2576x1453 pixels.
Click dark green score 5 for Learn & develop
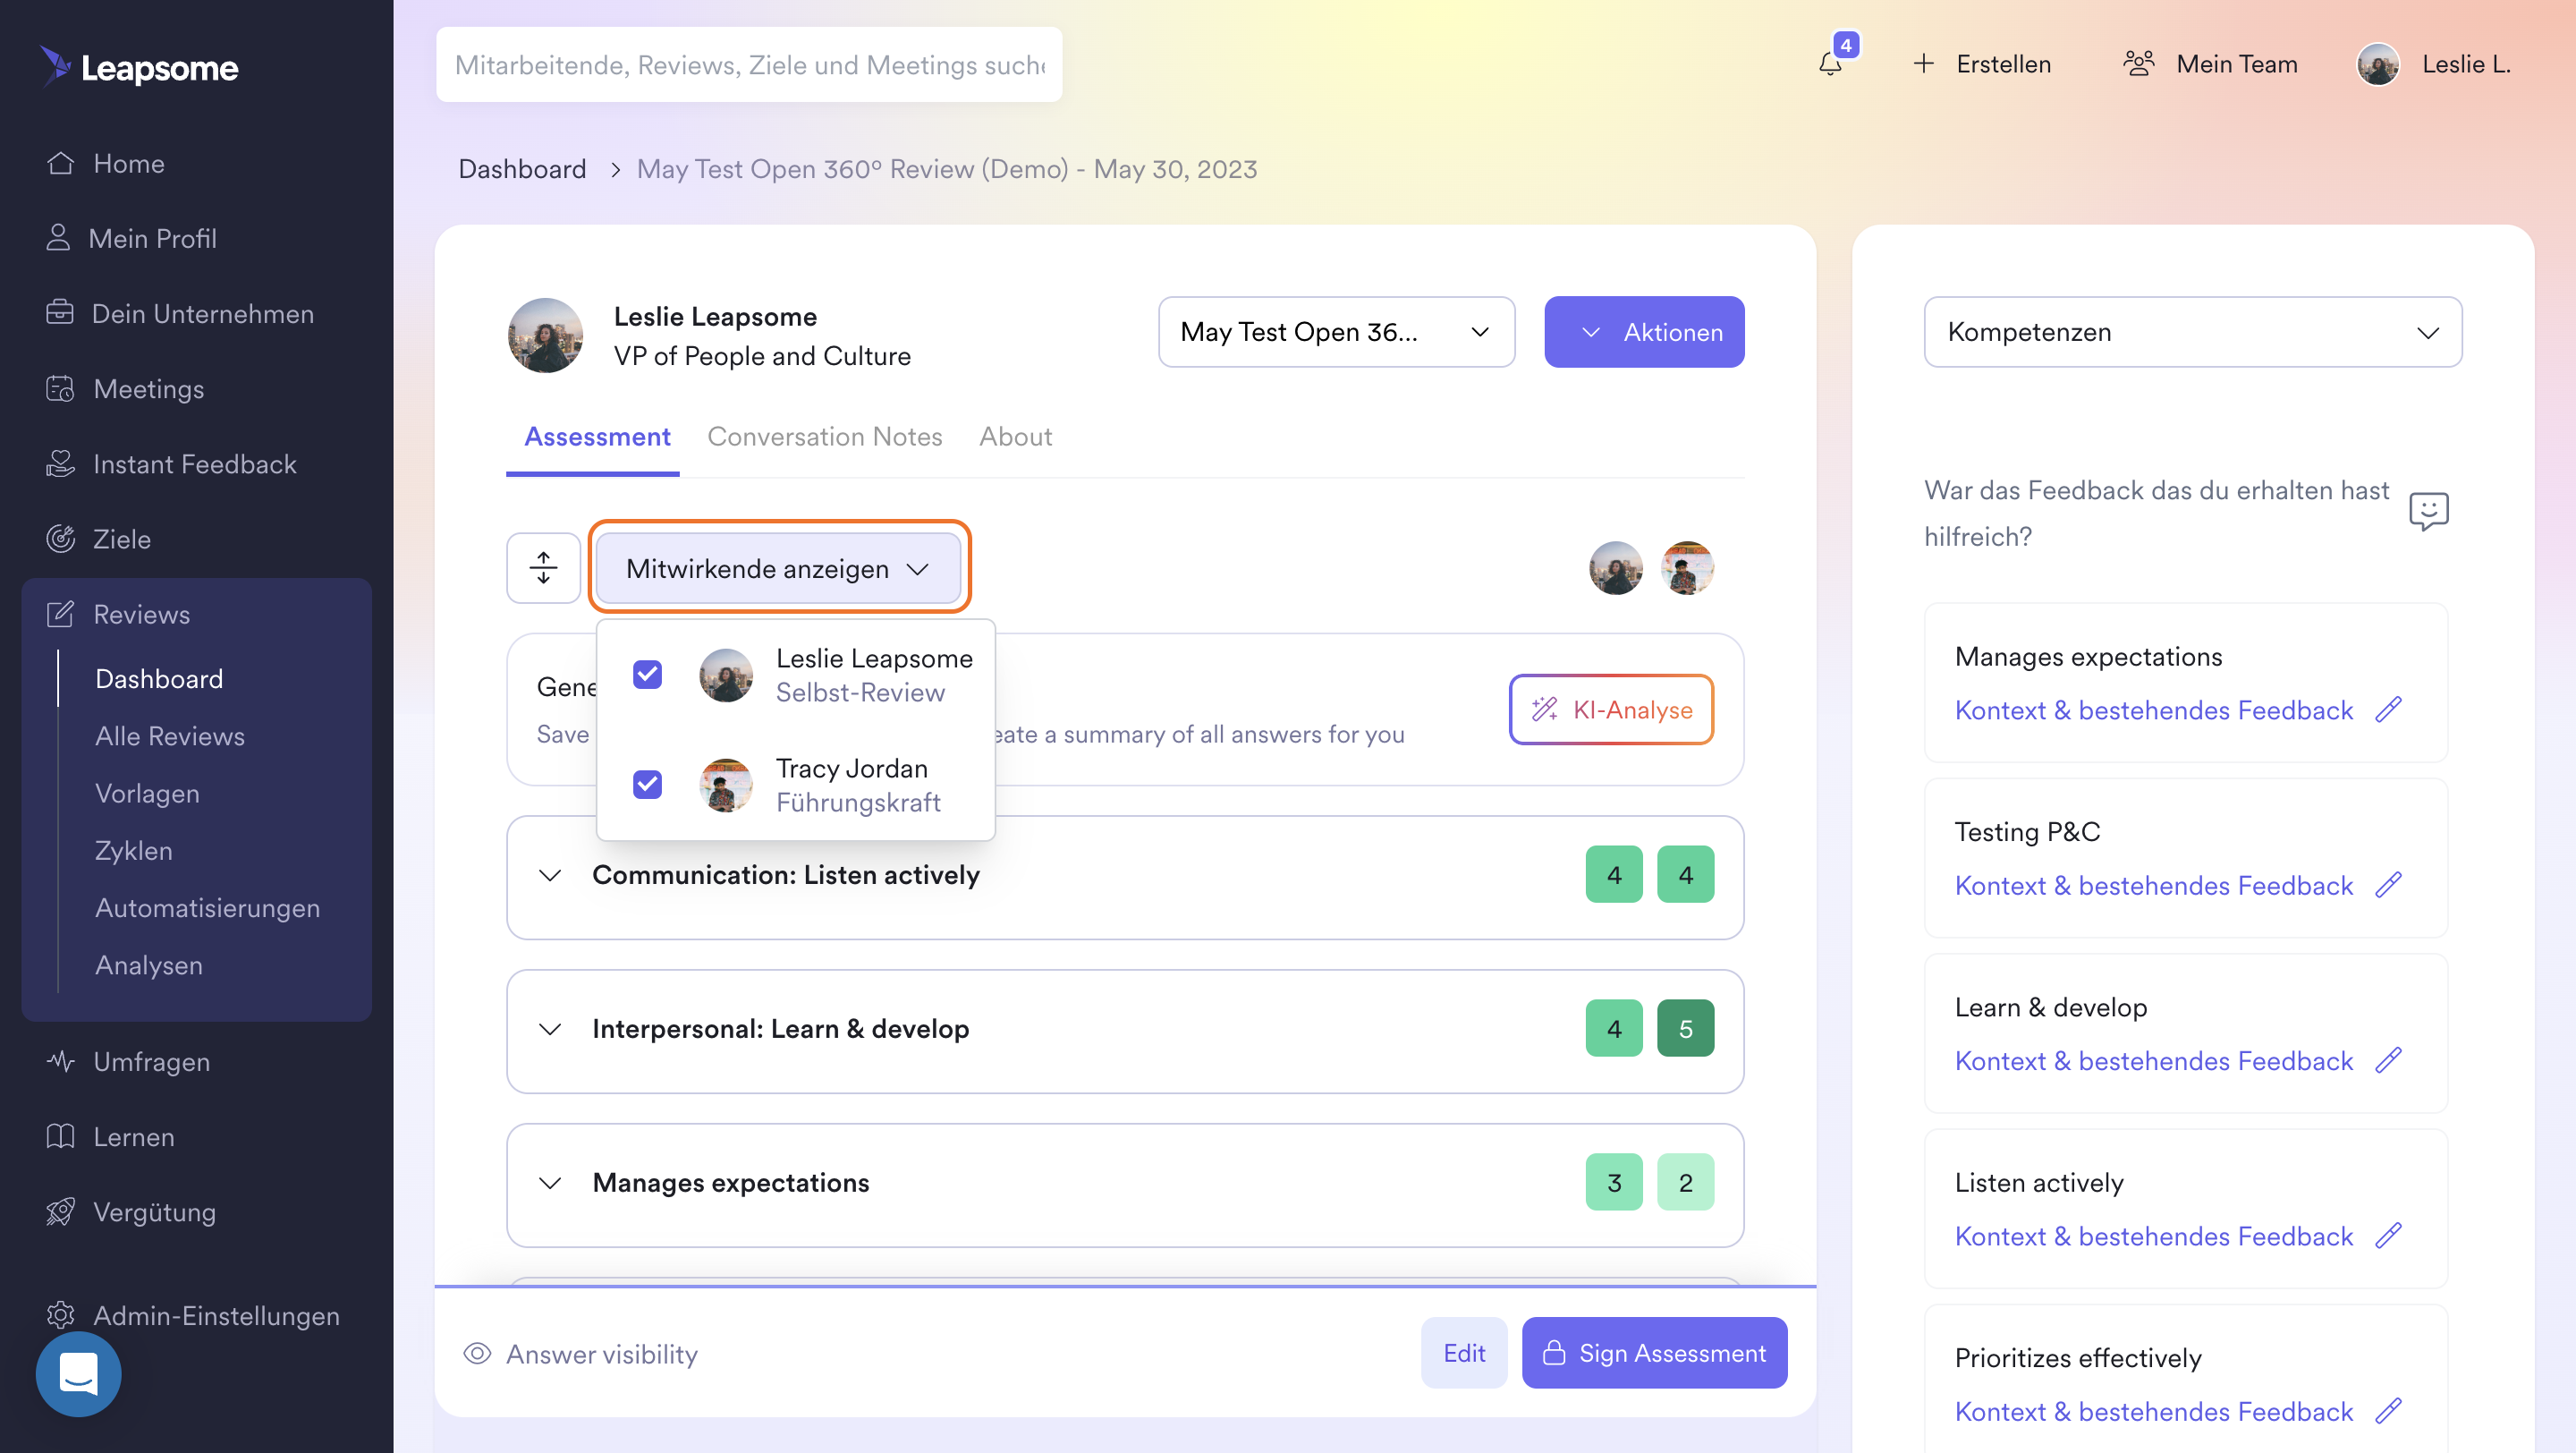(x=1685, y=1028)
